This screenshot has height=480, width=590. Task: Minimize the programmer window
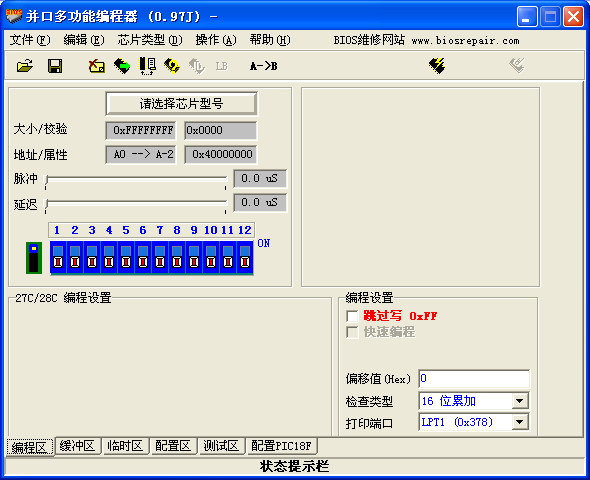(x=527, y=17)
